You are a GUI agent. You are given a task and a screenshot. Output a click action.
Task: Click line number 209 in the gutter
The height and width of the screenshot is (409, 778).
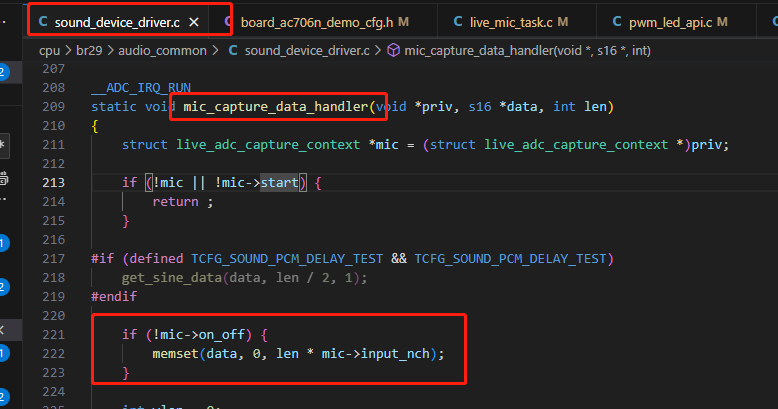tap(54, 107)
